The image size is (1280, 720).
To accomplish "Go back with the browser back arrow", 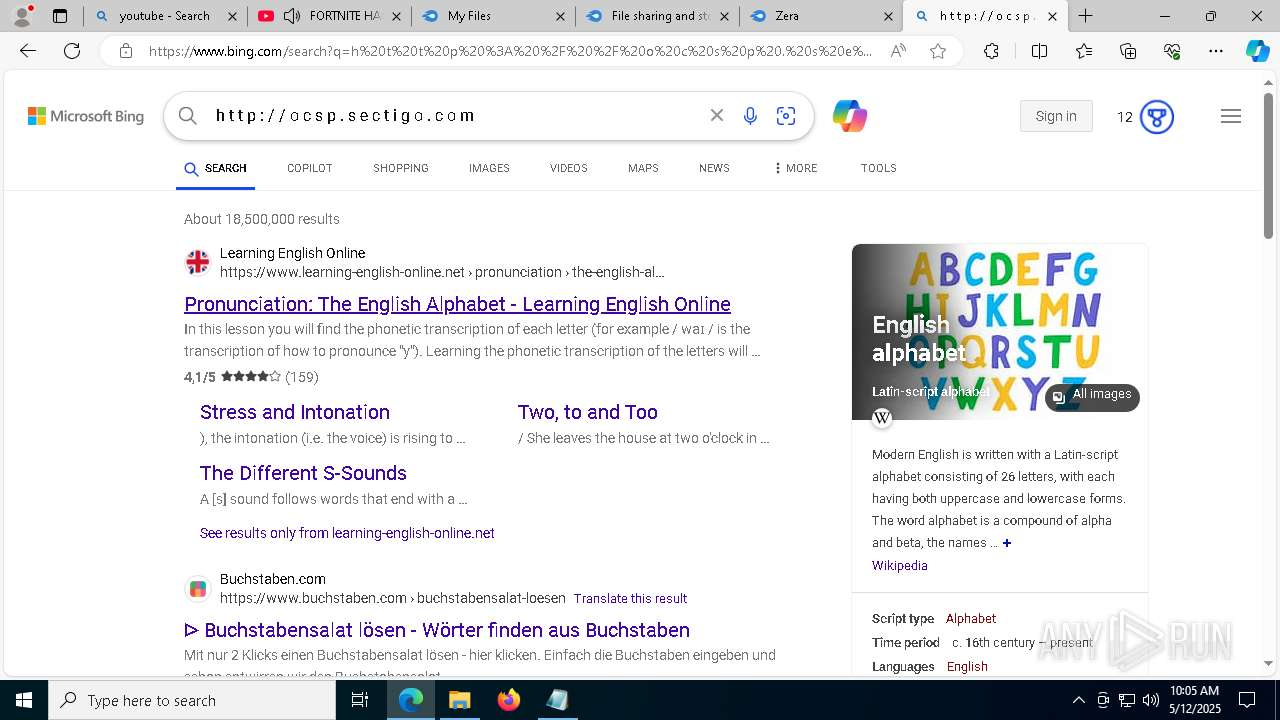I will pos(28,51).
